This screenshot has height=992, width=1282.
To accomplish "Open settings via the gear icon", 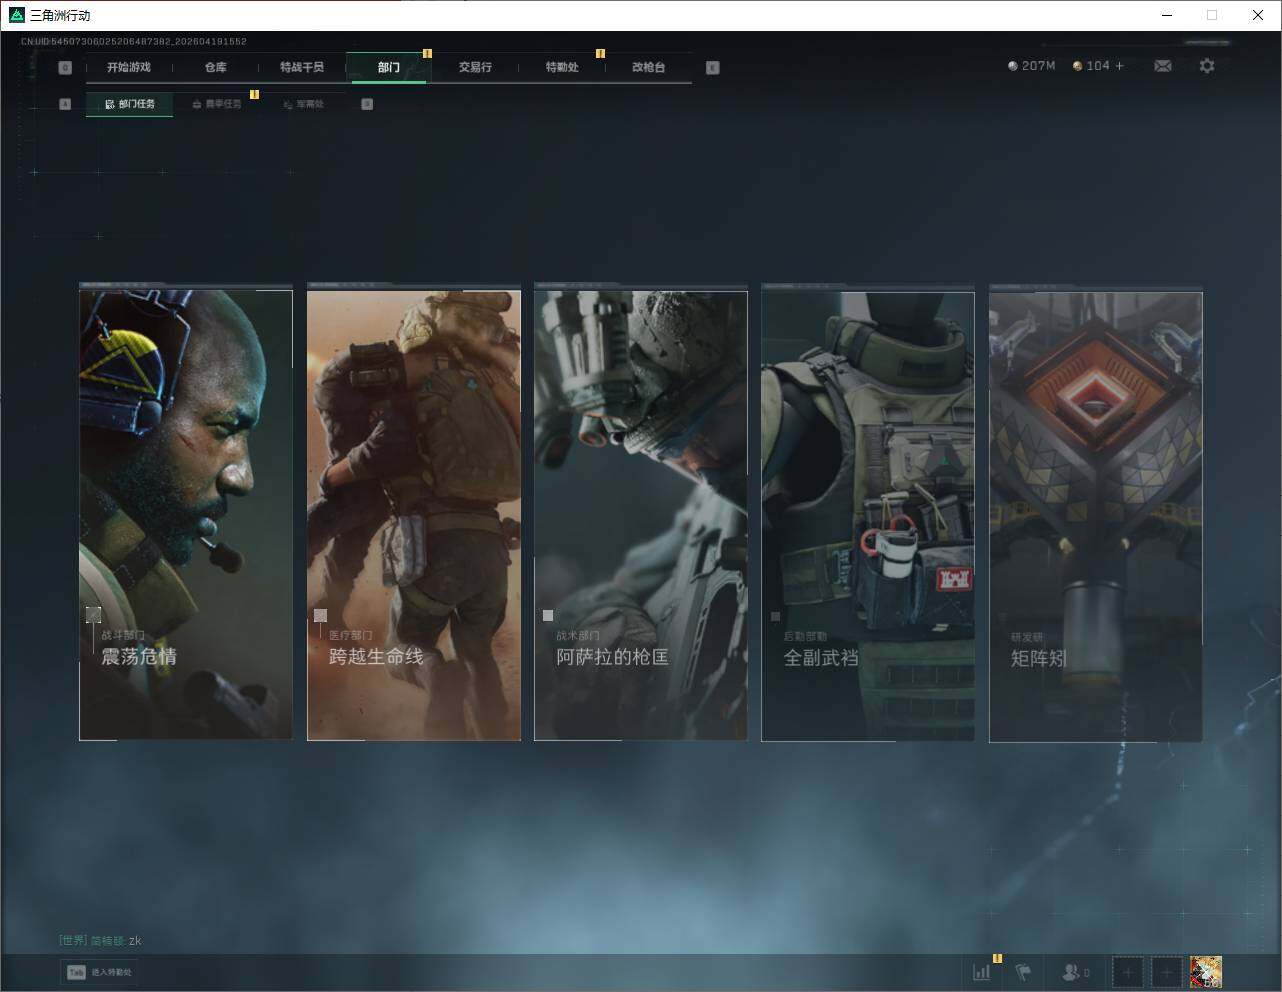I will (1207, 66).
